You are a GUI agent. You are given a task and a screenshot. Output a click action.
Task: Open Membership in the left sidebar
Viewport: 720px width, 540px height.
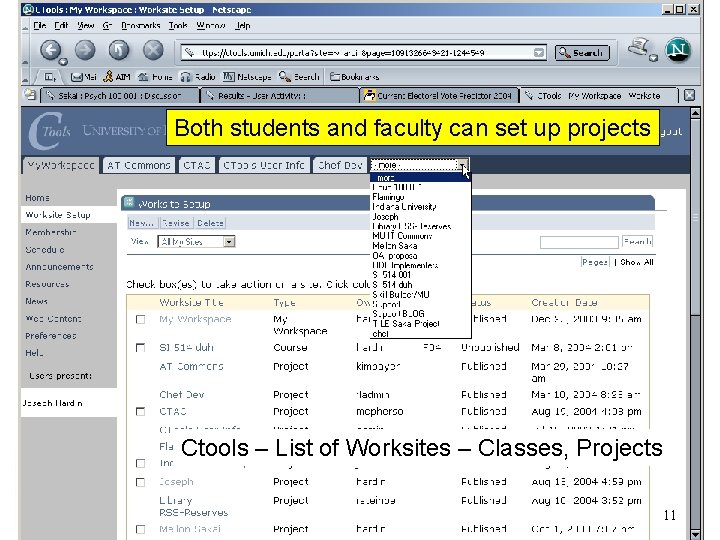51,232
